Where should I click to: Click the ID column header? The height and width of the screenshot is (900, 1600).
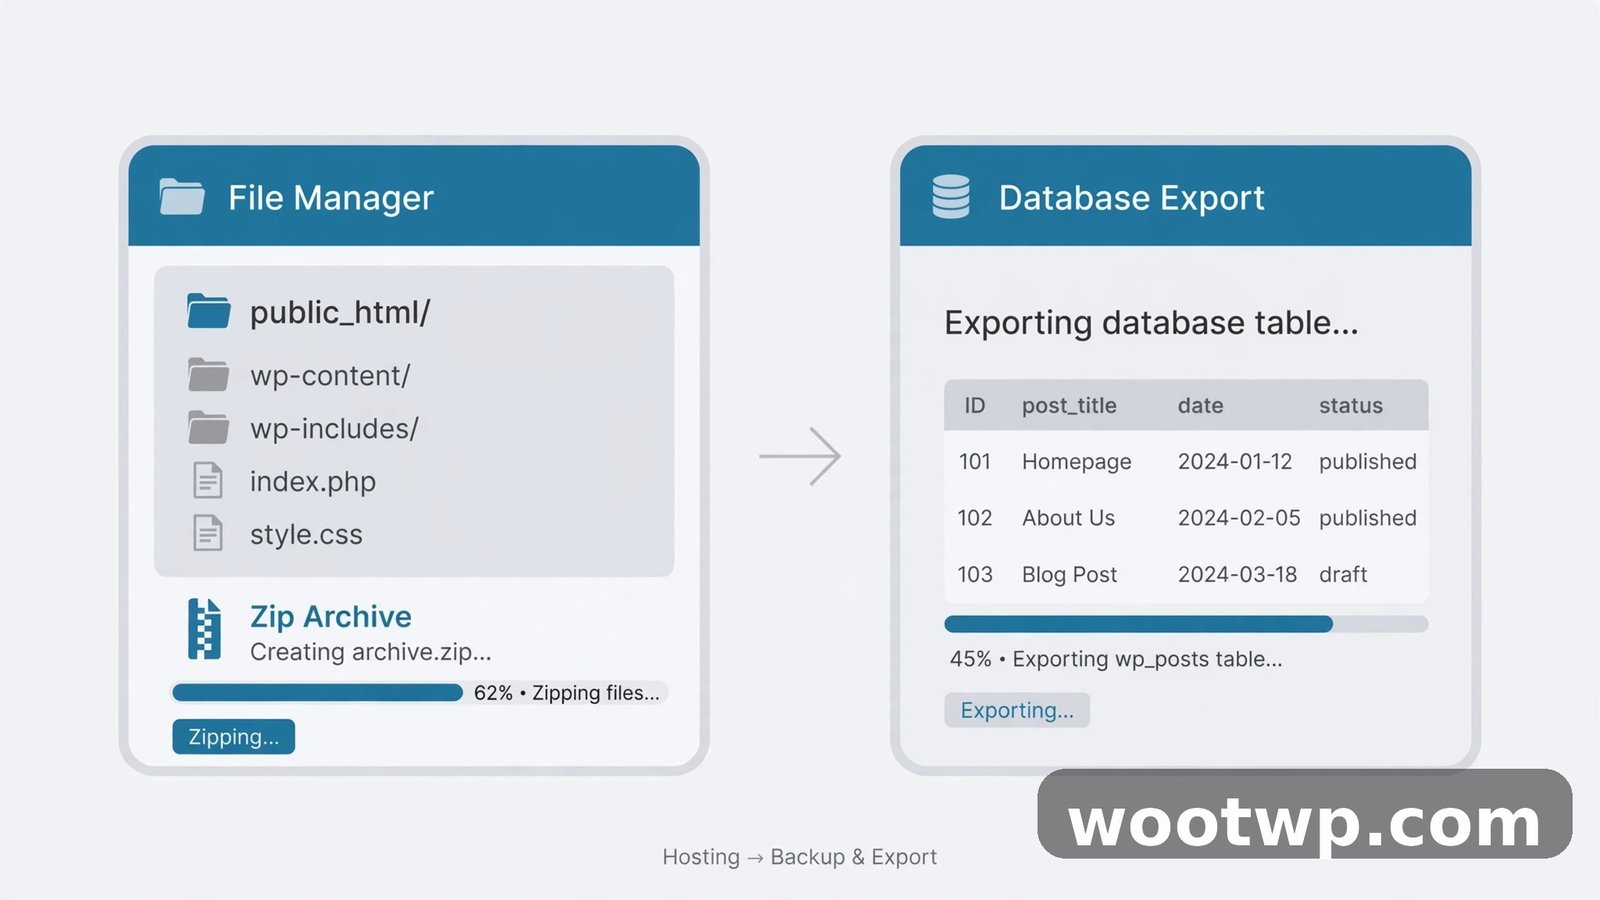[x=975, y=406]
